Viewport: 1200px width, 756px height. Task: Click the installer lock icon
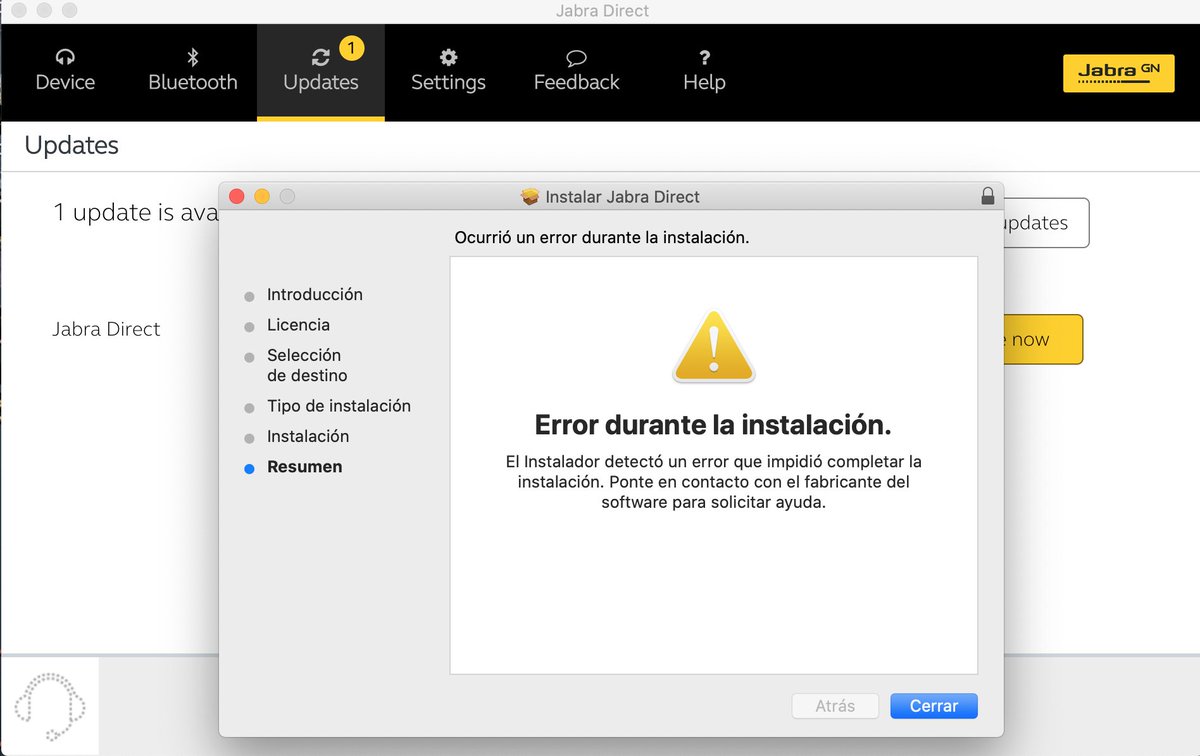pos(988,196)
